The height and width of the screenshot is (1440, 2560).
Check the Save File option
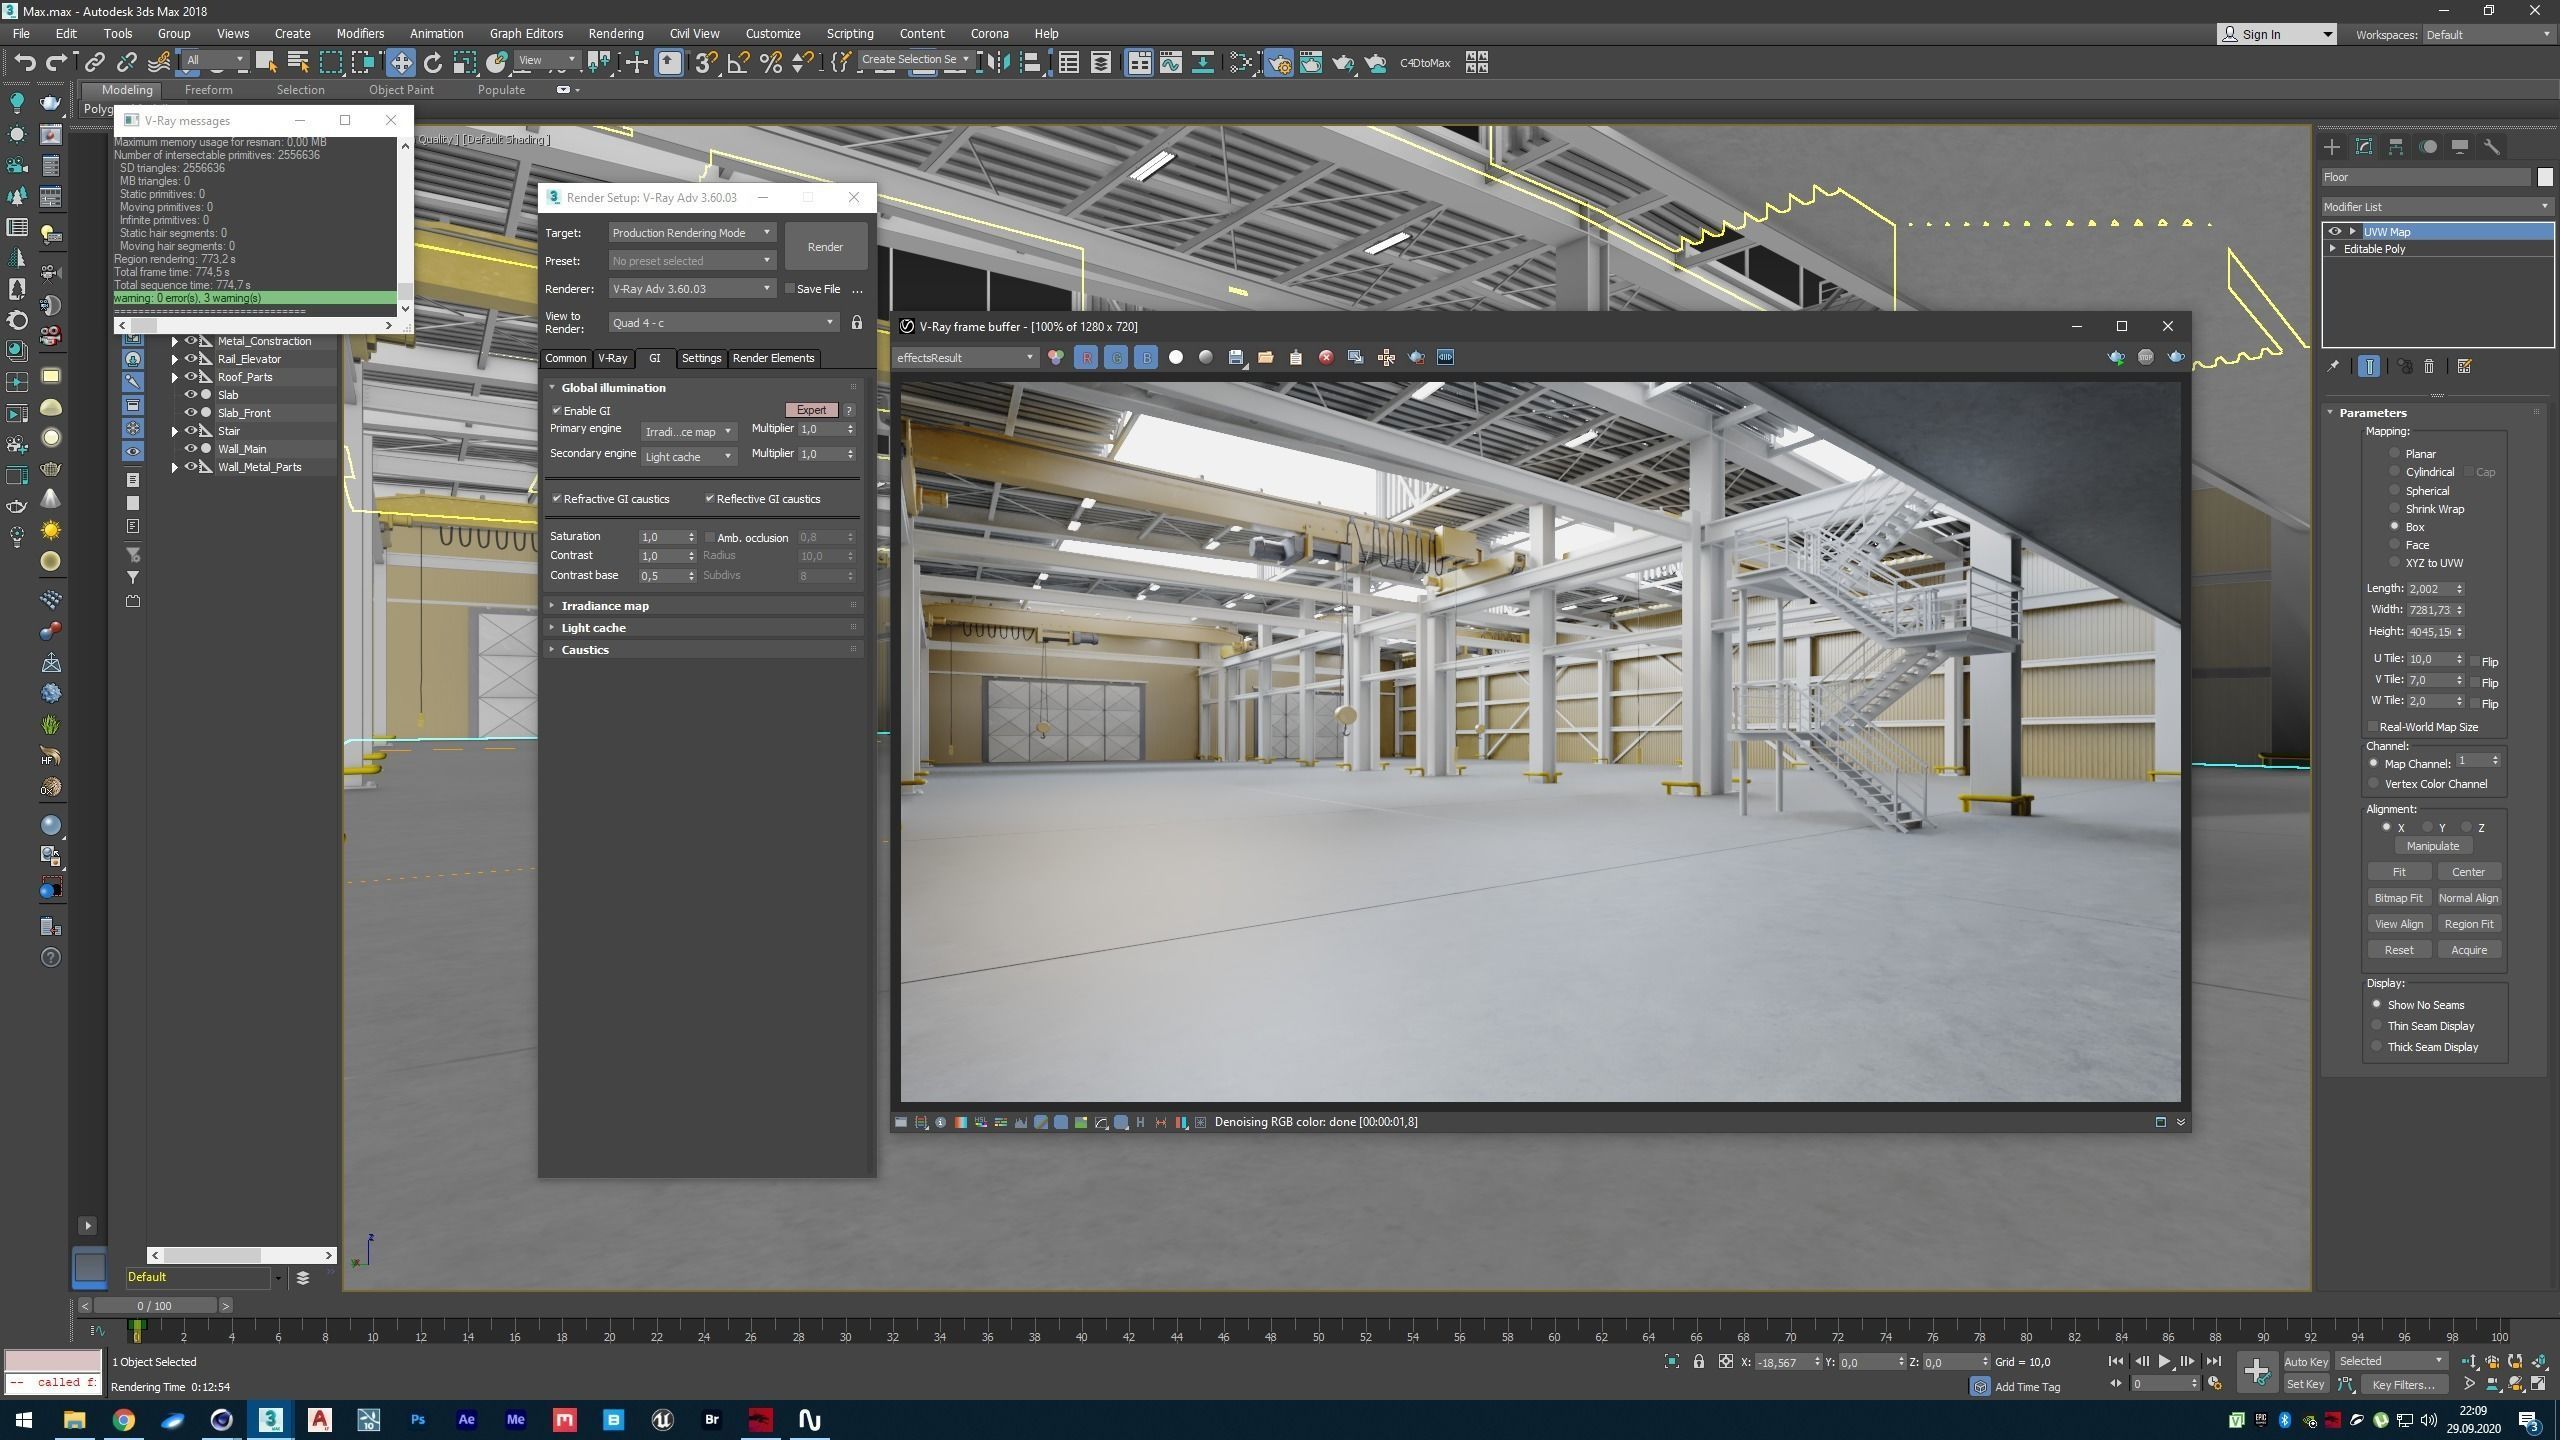pos(790,289)
